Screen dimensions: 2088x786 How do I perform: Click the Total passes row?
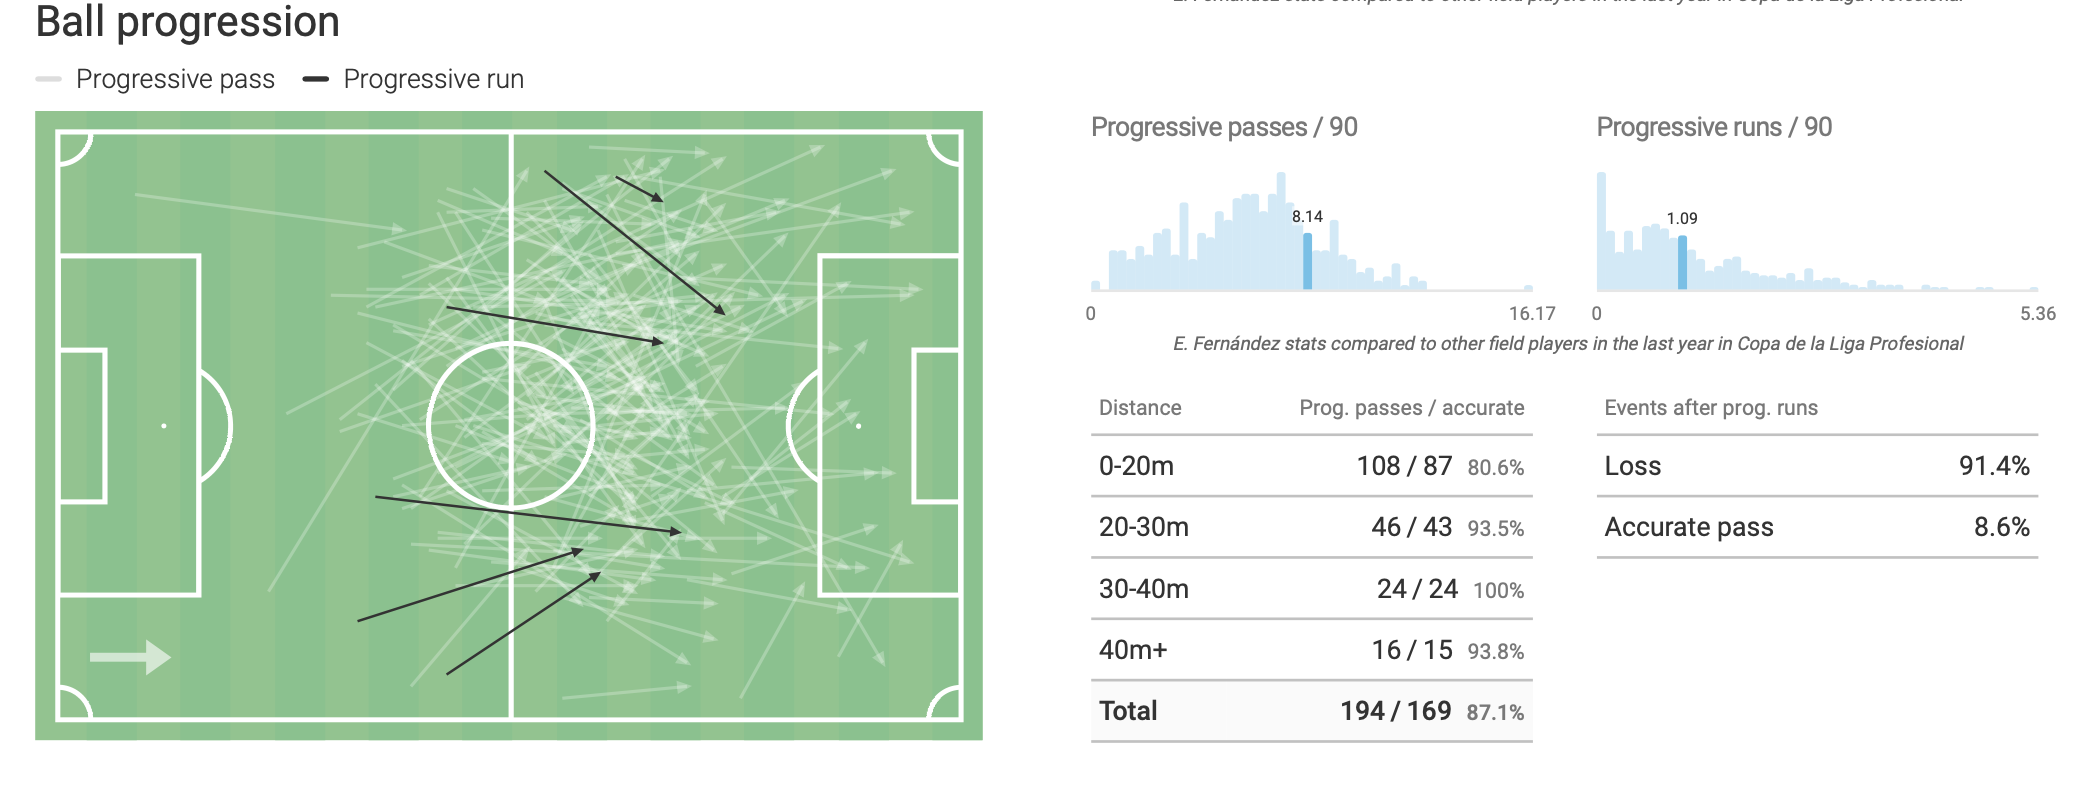point(1310,711)
